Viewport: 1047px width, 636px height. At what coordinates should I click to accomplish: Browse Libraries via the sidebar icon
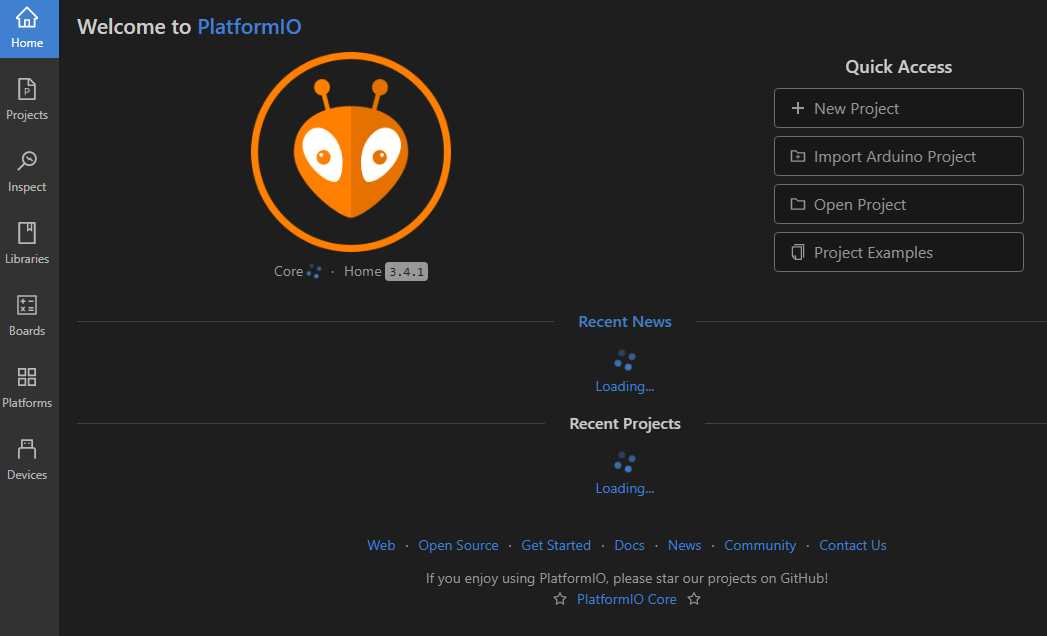[28, 242]
